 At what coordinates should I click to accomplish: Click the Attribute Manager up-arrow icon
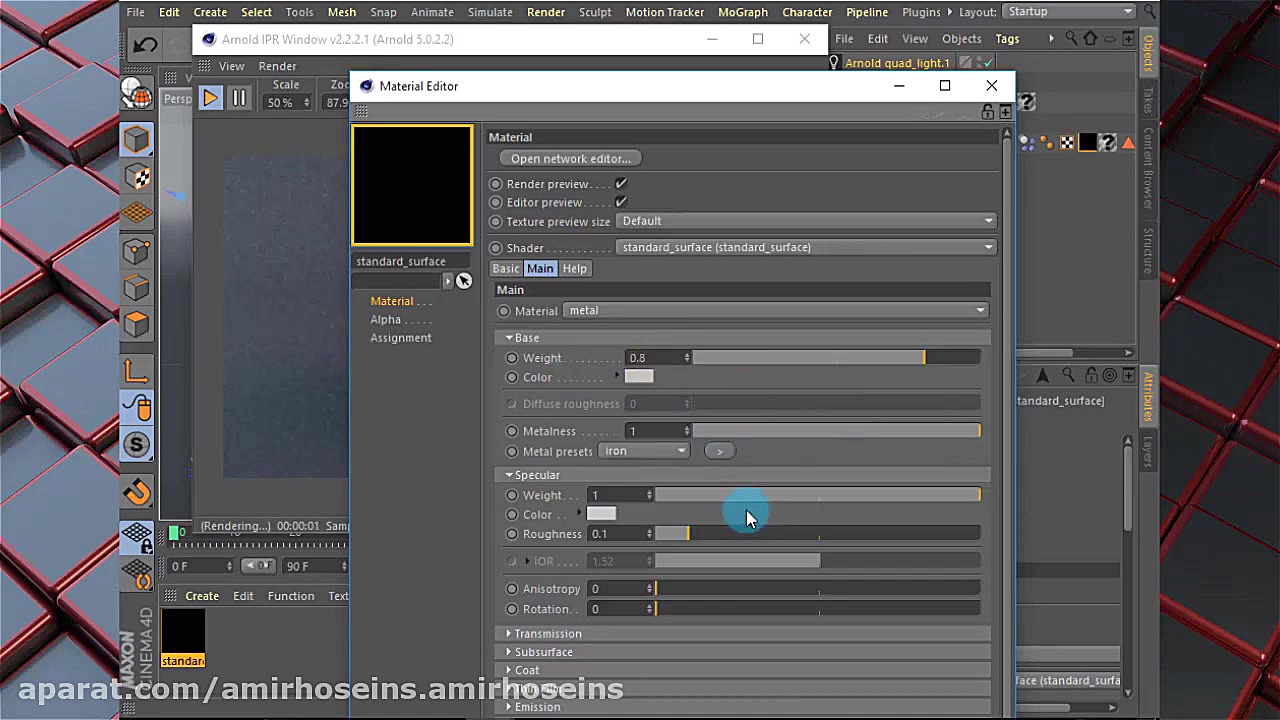pos(1043,376)
